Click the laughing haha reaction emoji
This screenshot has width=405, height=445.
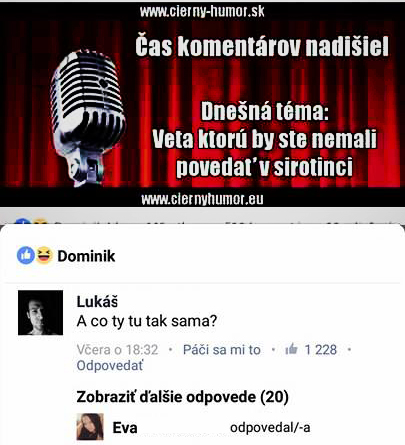pos(44,255)
